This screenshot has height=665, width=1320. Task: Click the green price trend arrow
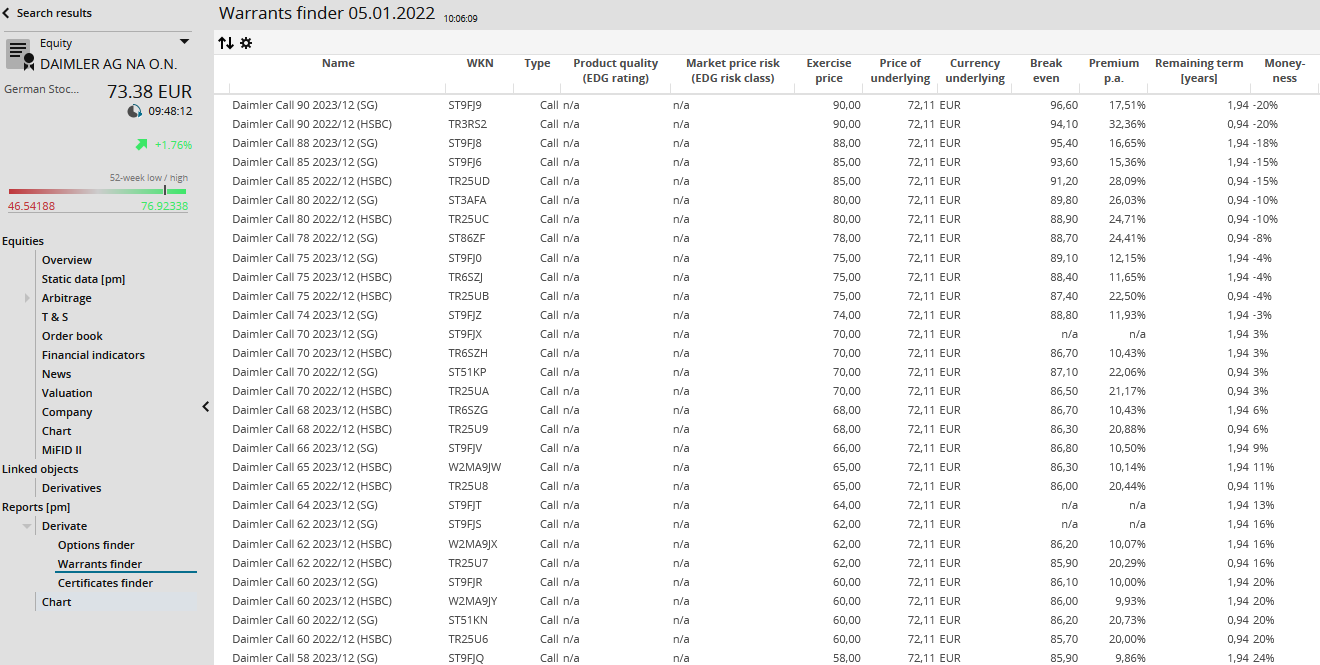pos(142,145)
